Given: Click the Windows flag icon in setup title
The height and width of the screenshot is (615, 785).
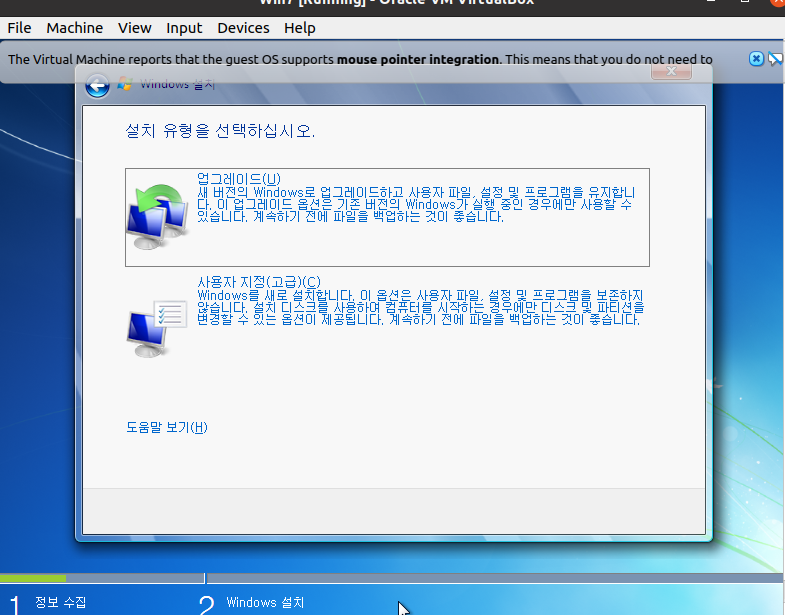Looking at the screenshot, I should [x=125, y=84].
